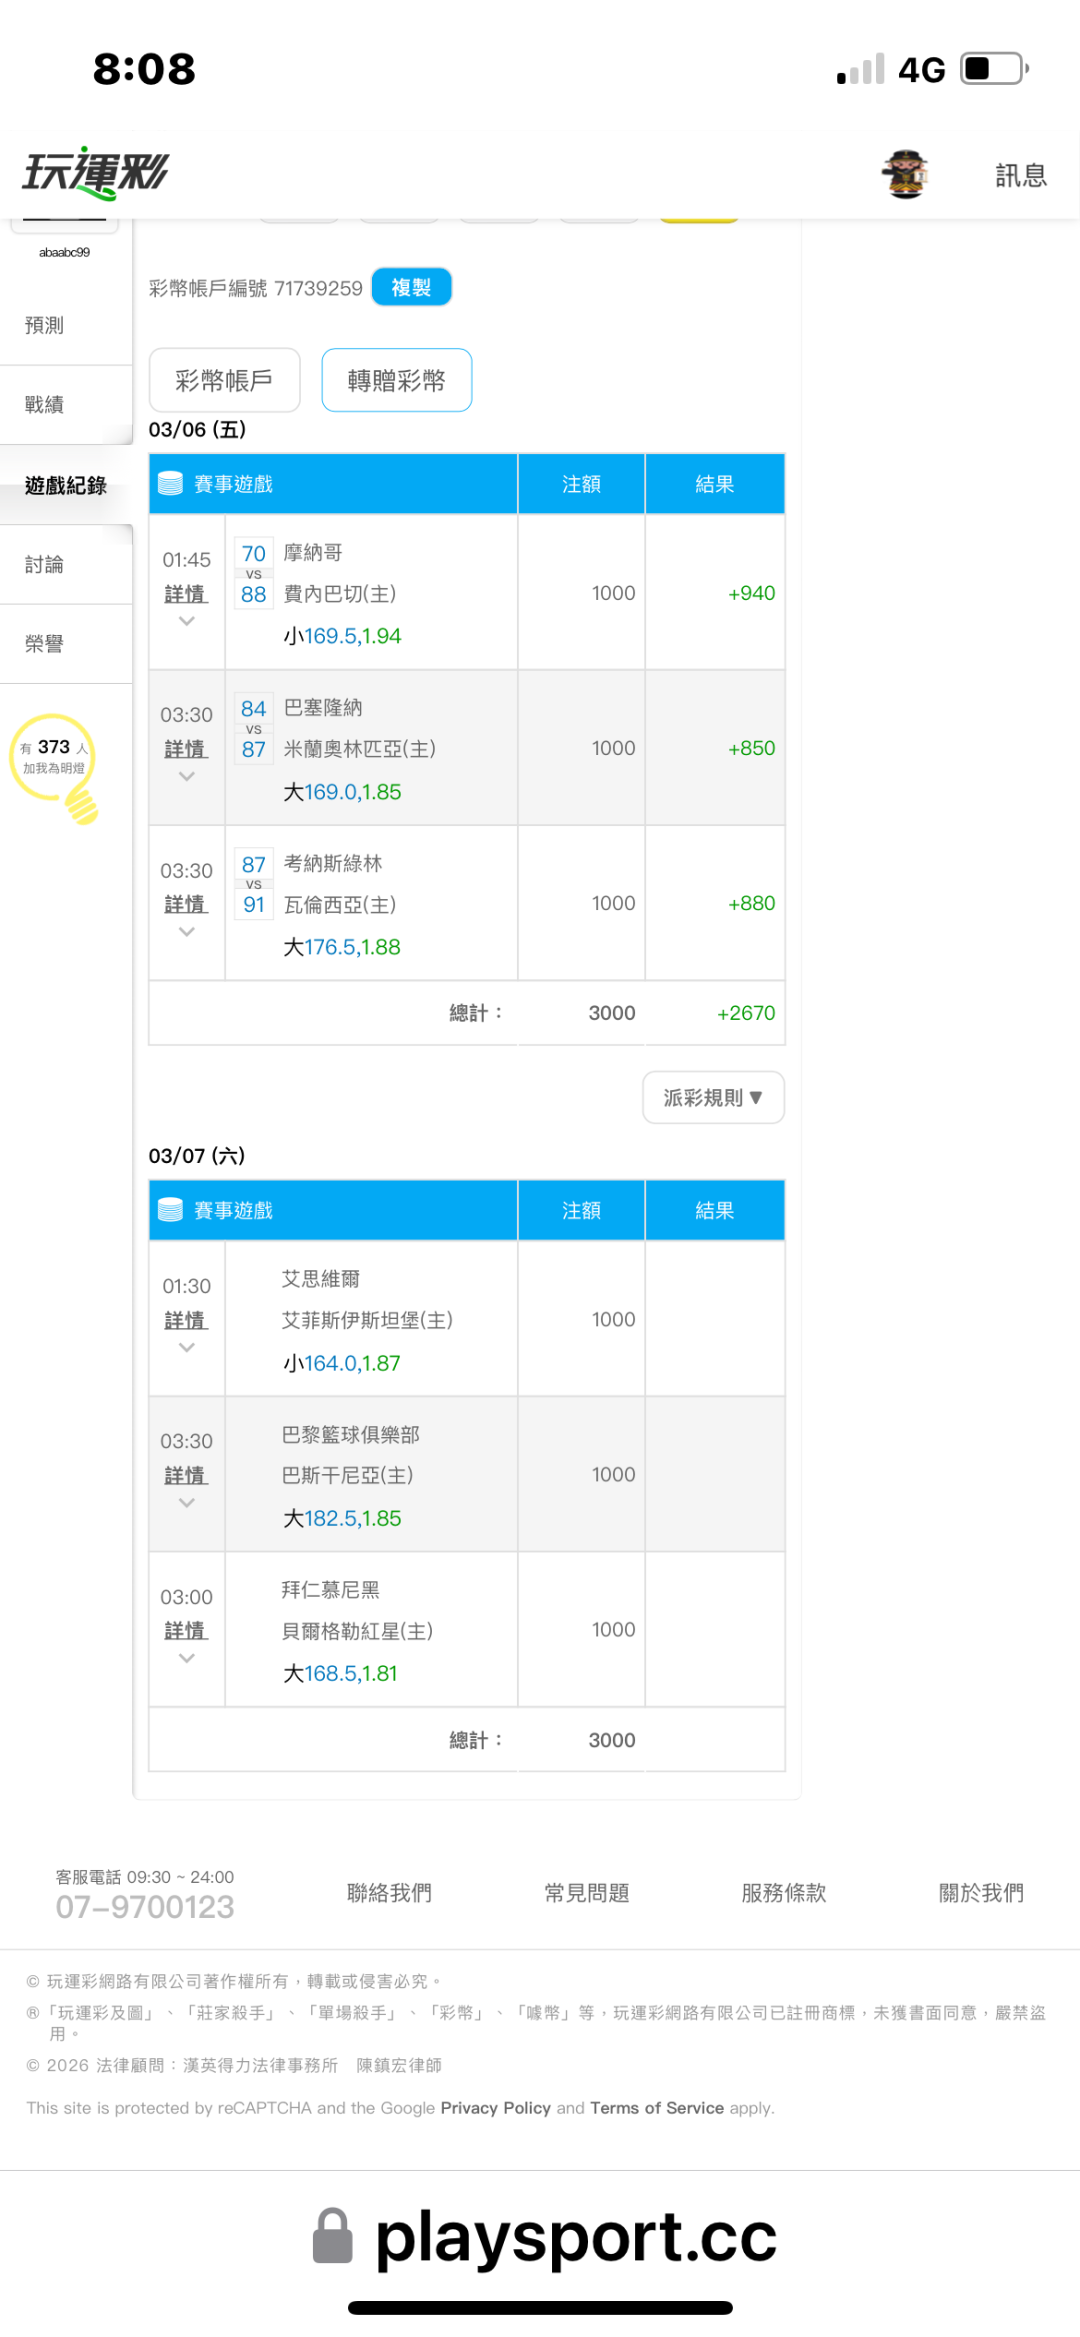Viewport: 1080px width, 2337px height.
Task: Switch to the 預測 sidebar tab
Action: pos(45,325)
